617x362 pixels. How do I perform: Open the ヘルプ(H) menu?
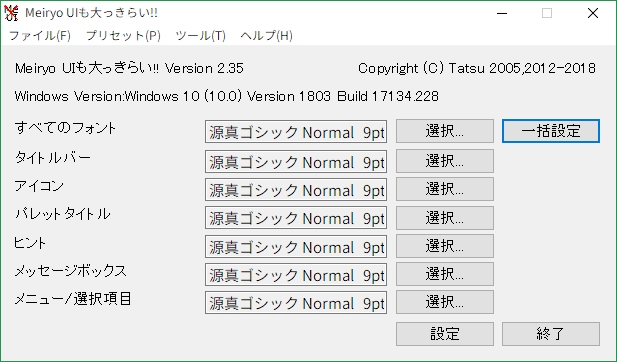[266, 36]
